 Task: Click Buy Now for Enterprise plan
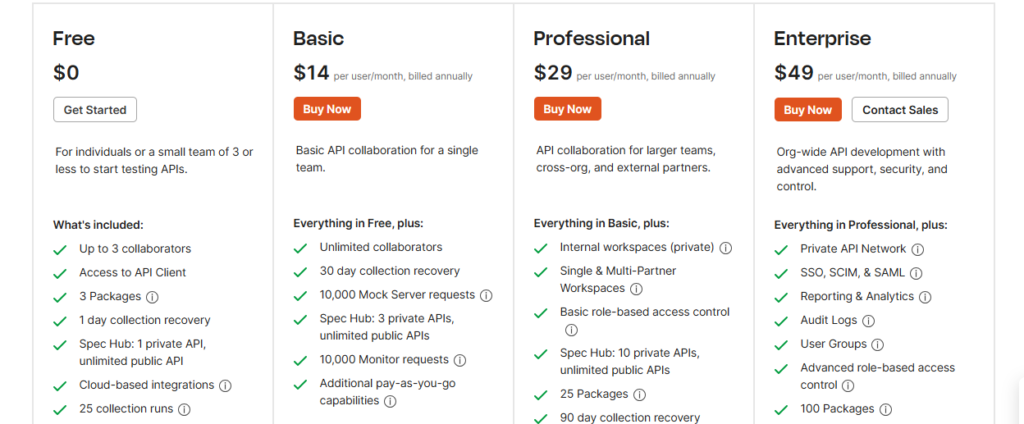point(808,110)
